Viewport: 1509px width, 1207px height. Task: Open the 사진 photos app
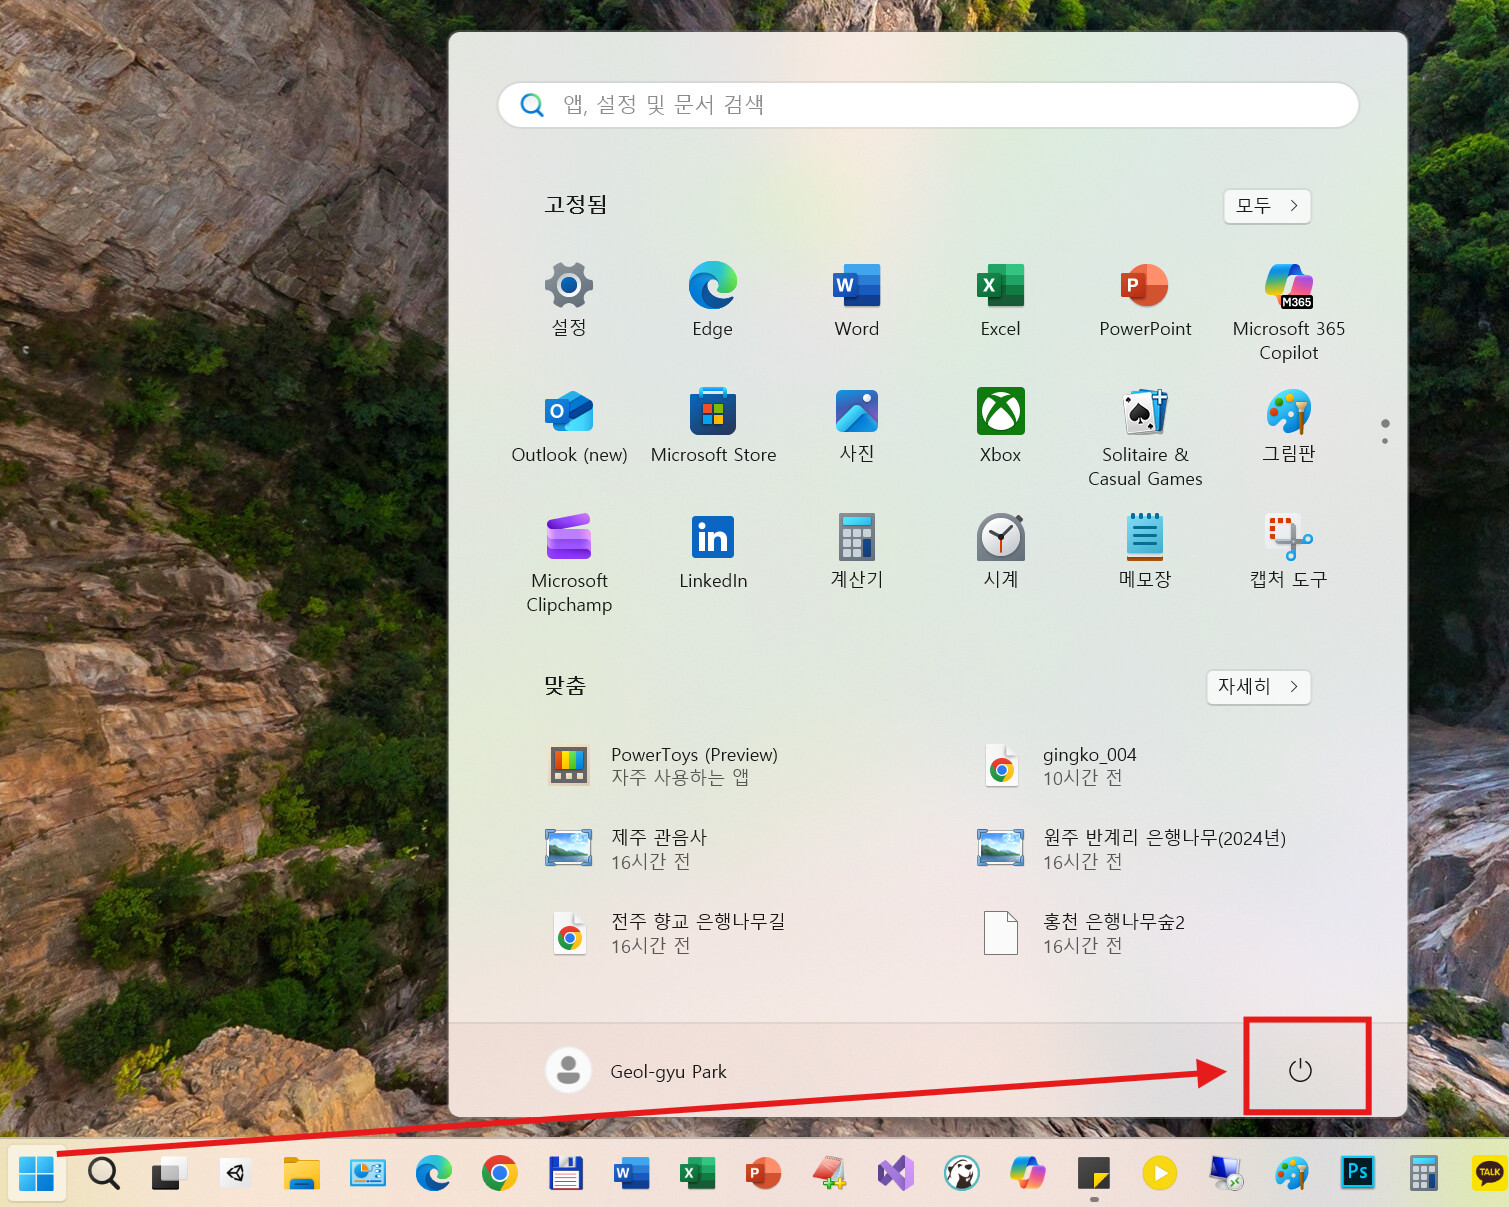(x=857, y=425)
